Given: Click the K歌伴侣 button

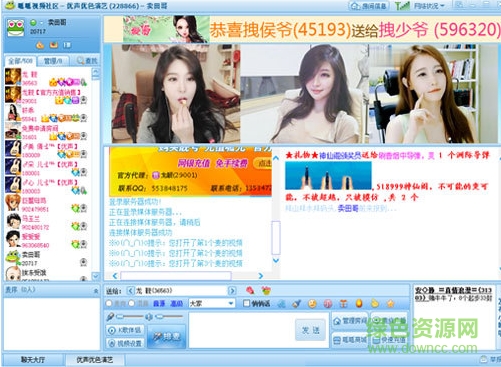Looking at the screenshot, I should 126,330.
